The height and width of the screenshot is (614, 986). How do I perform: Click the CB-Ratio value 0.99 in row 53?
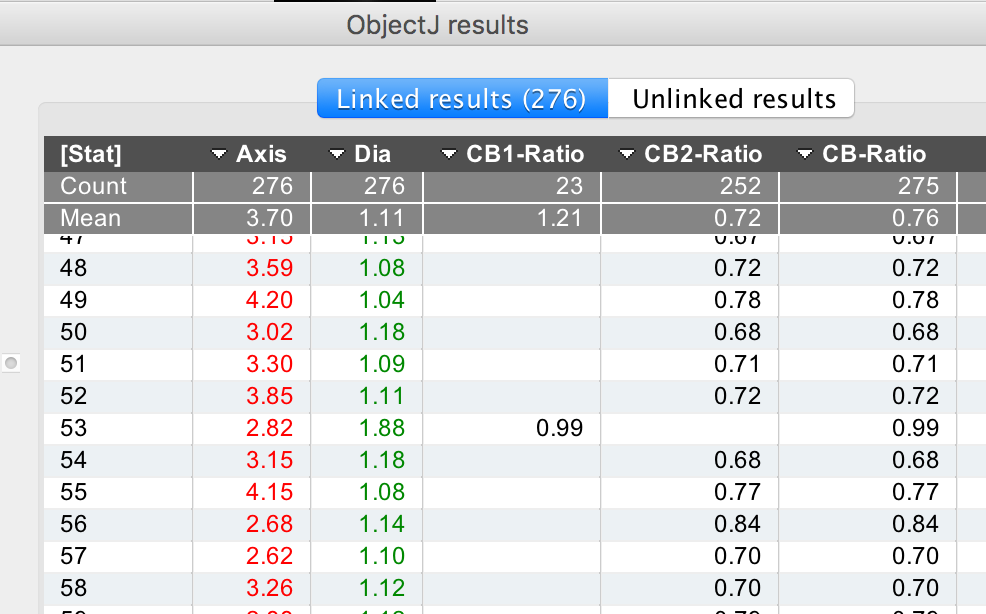(x=916, y=428)
